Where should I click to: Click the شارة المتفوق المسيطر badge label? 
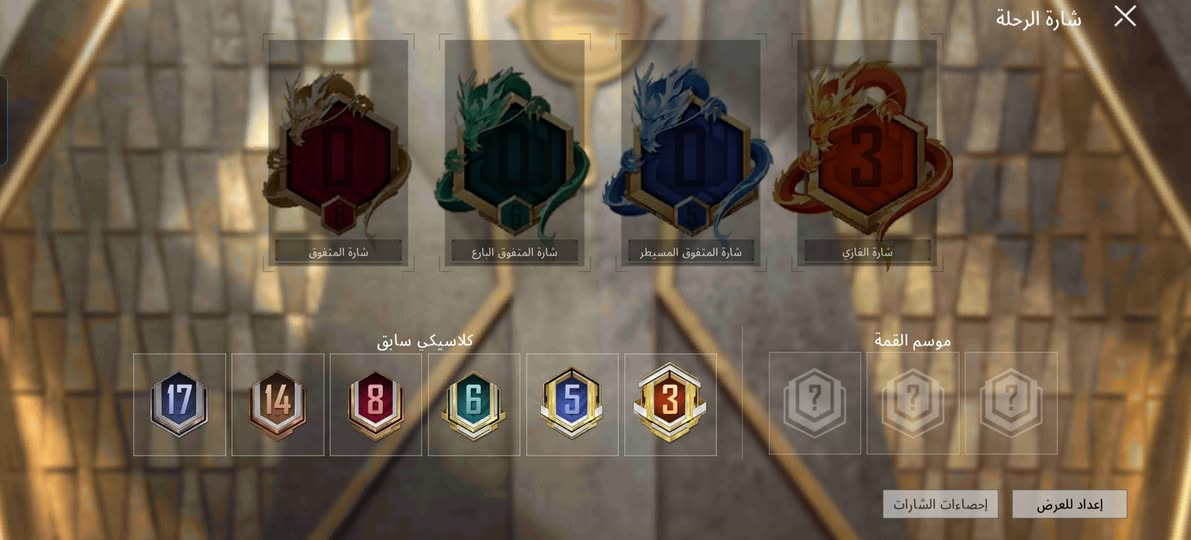click(691, 251)
